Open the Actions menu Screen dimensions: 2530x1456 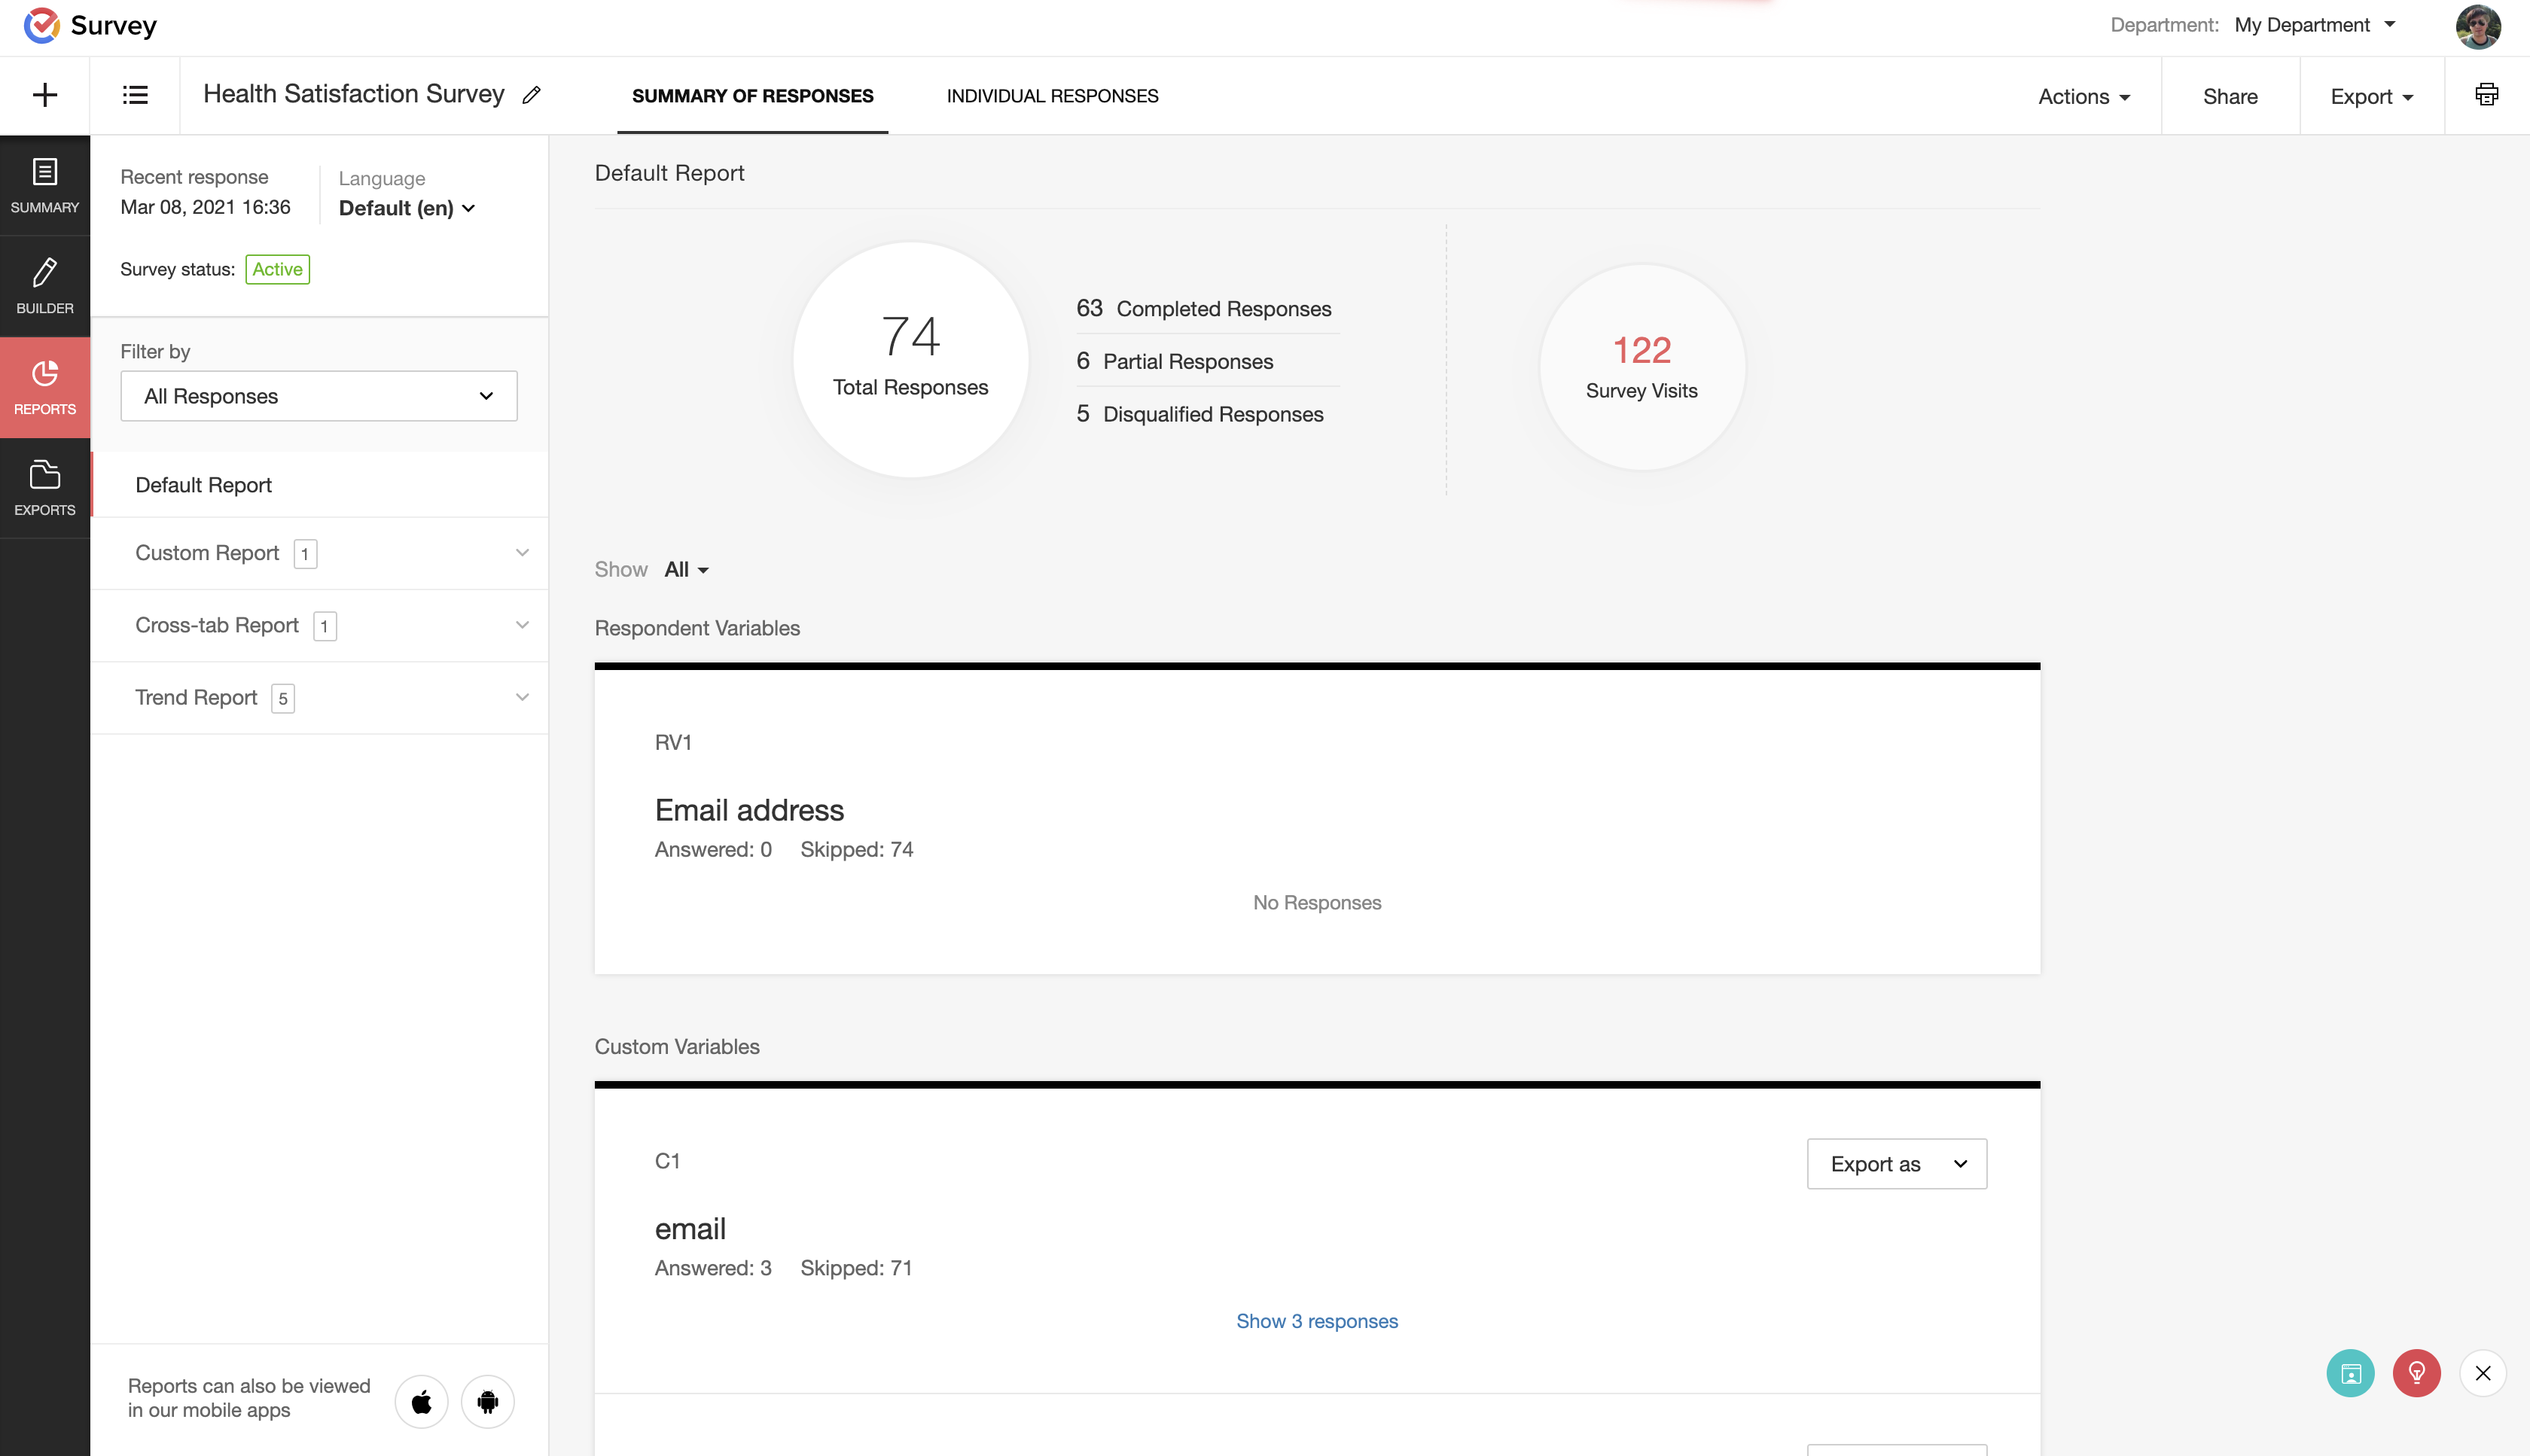(2084, 97)
